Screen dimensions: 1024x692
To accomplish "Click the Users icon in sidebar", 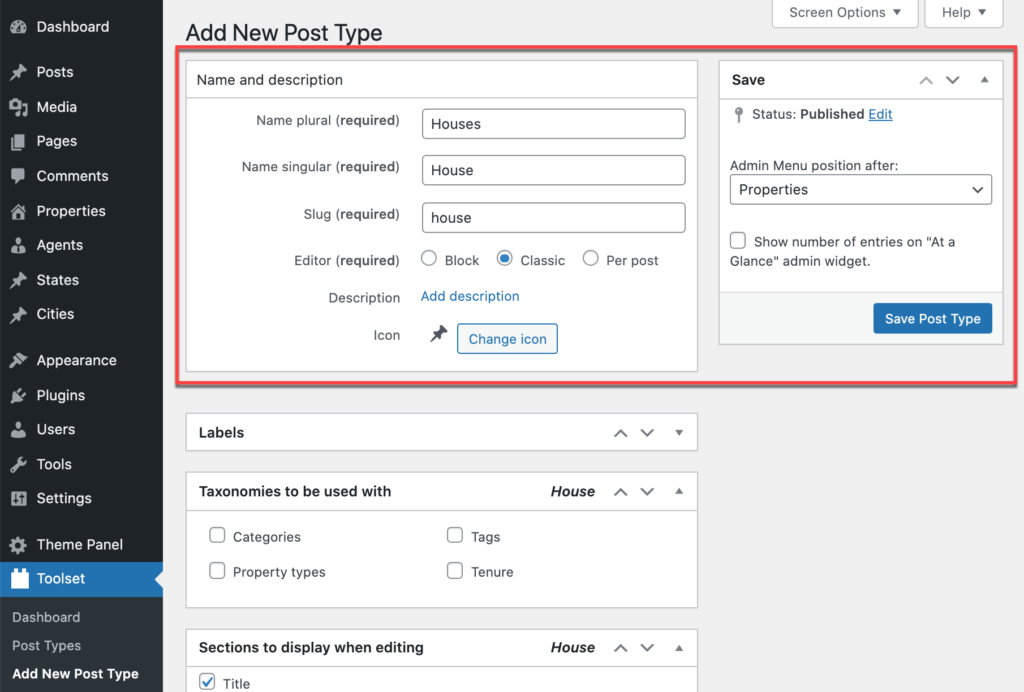I will 18,430.
